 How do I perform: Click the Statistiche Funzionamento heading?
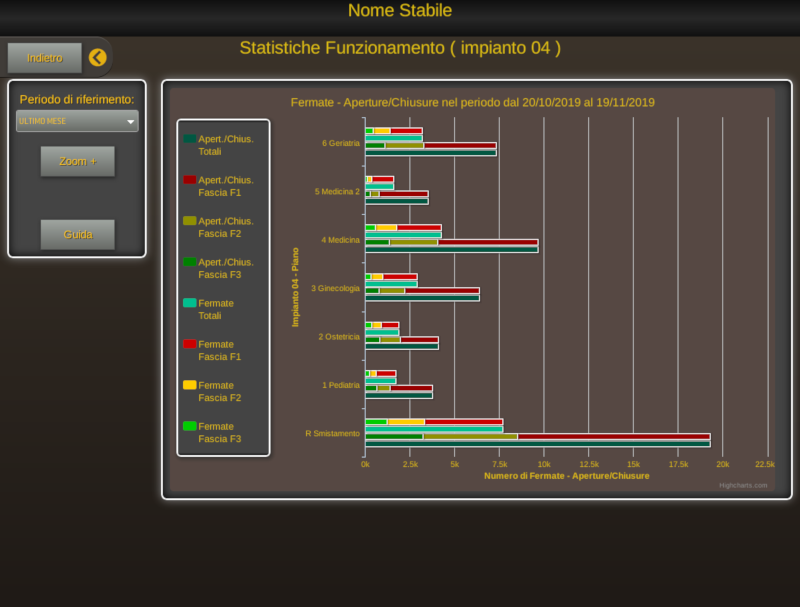[400, 48]
